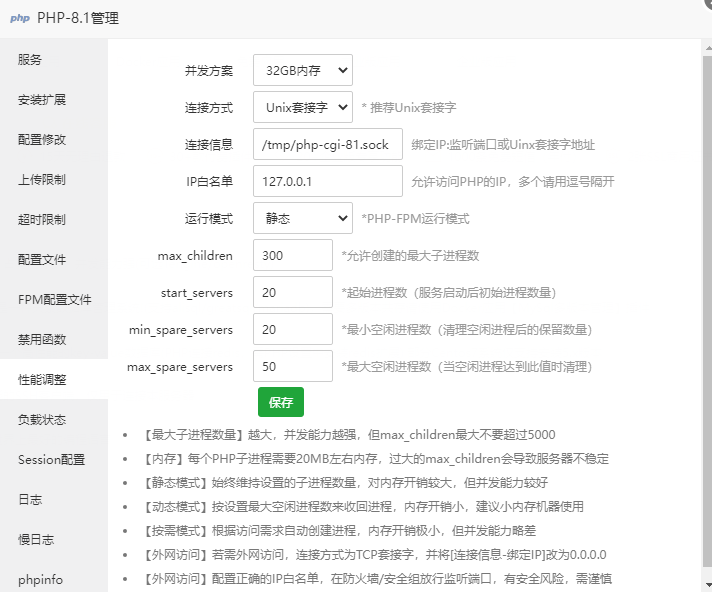Click the IP白名单 input field
The height and width of the screenshot is (592, 712).
click(328, 181)
